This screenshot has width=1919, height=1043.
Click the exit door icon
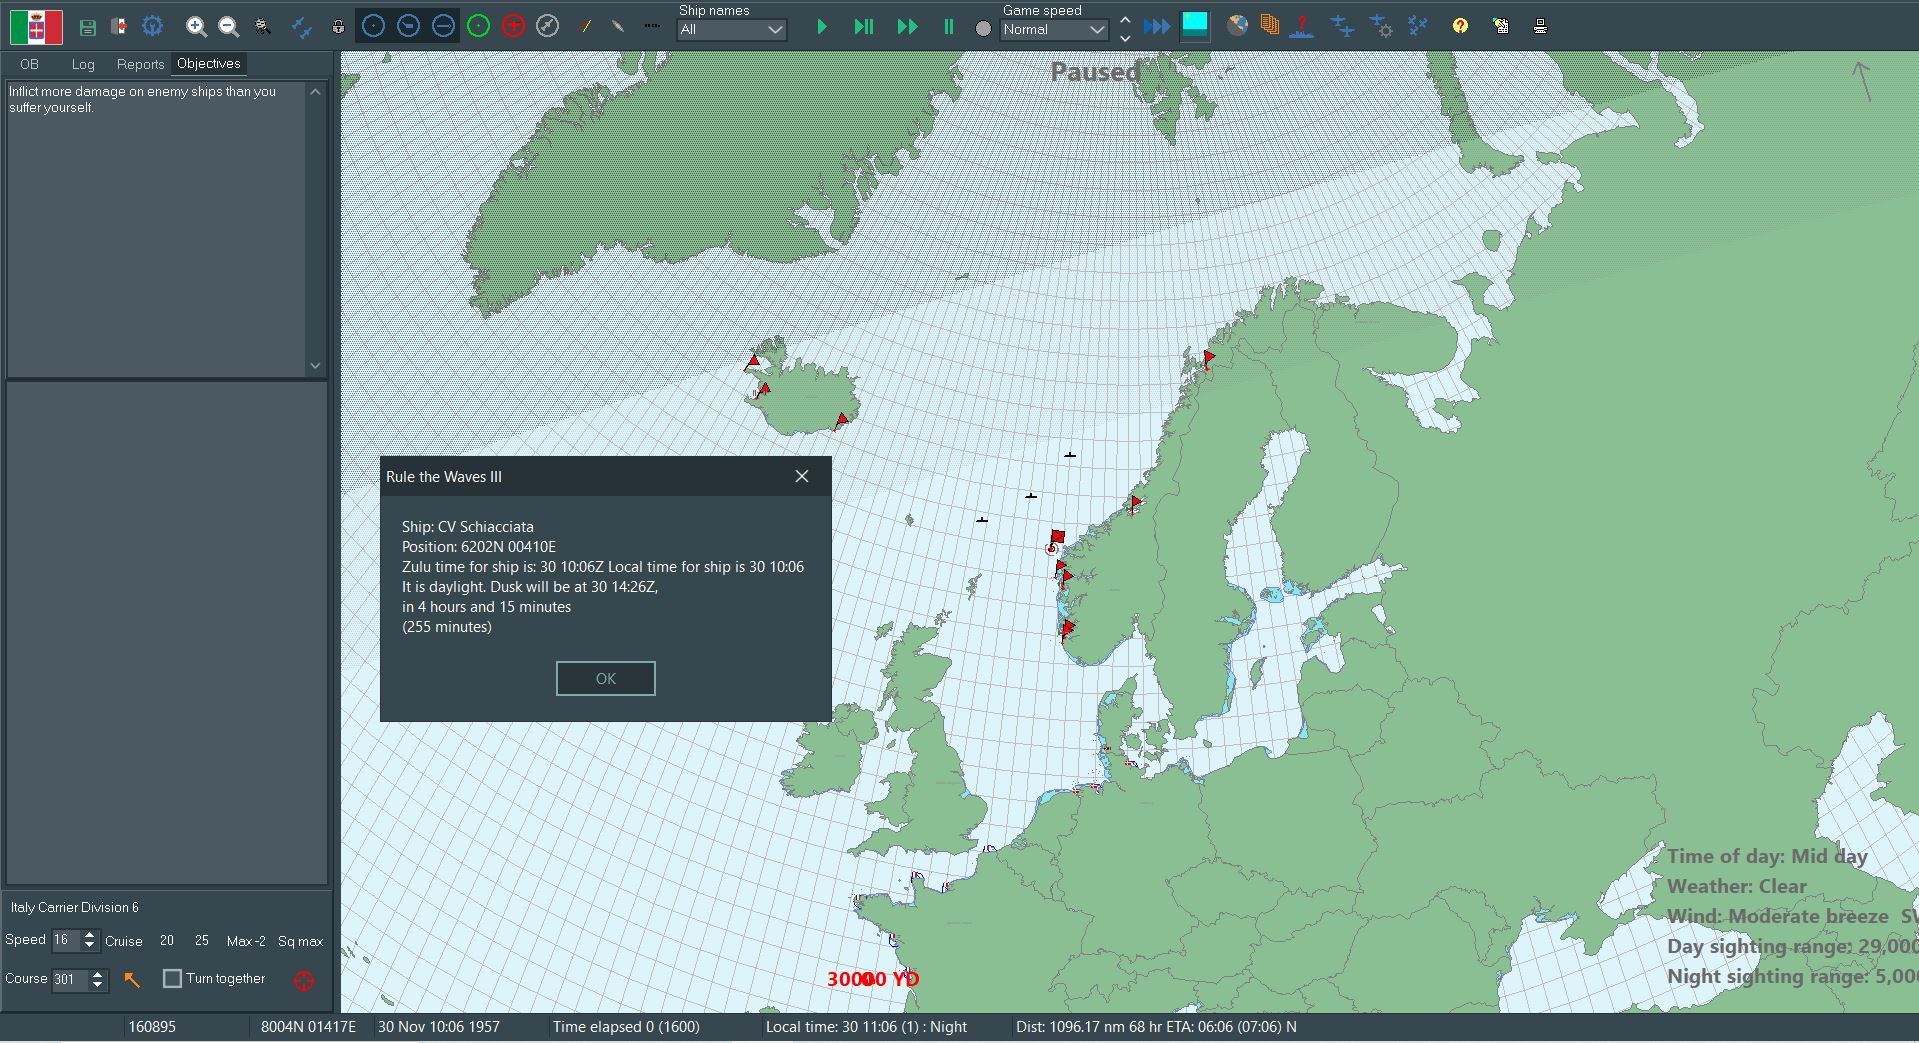click(119, 27)
